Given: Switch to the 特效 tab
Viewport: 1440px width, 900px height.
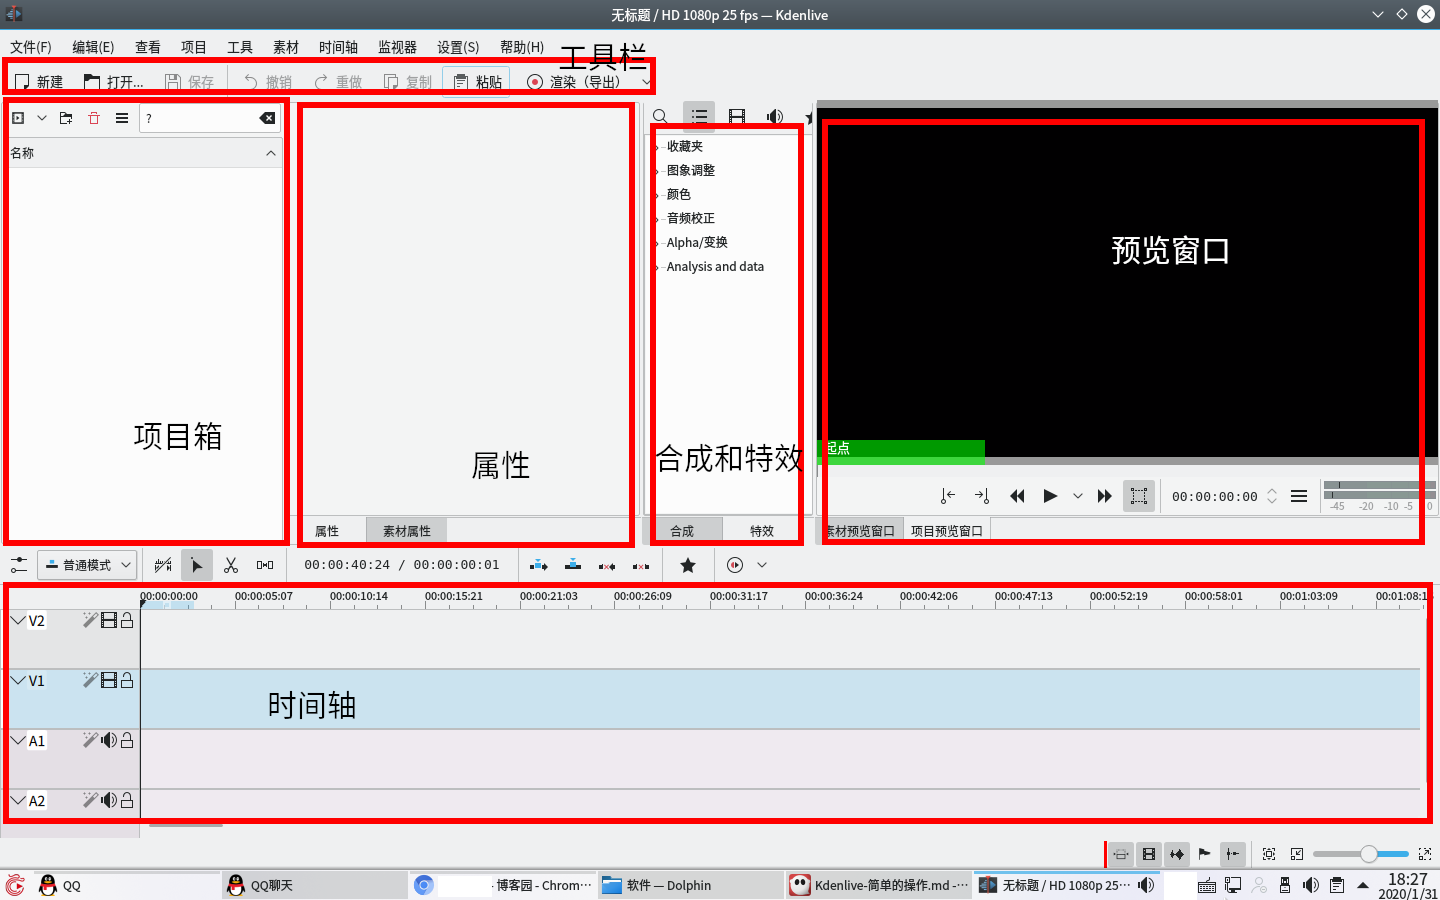Looking at the screenshot, I should point(762,530).
